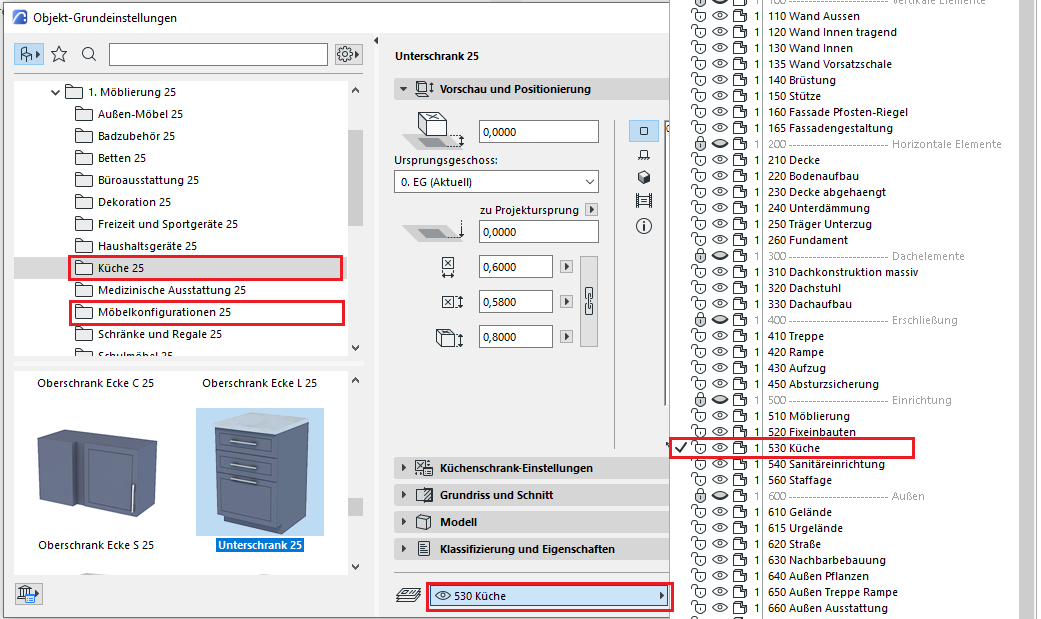Click the favorites star icon

coord(59,54)
